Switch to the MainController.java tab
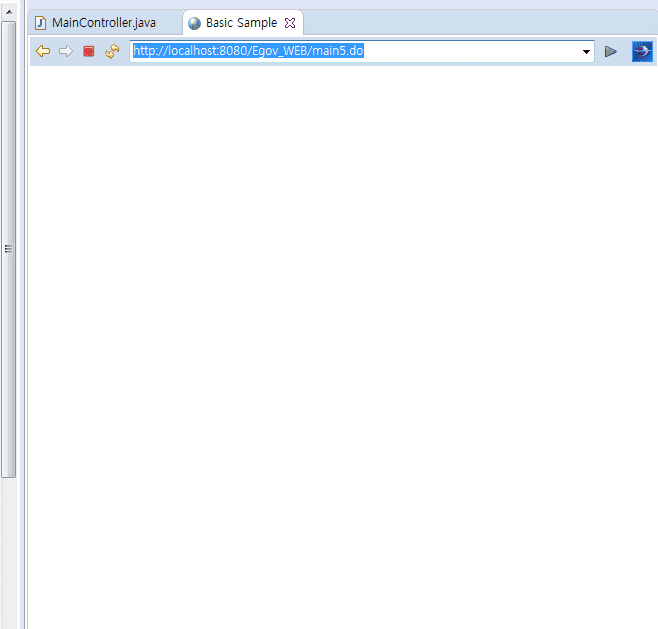The height and width of the screenshot is (629, 658). point(104,23)
